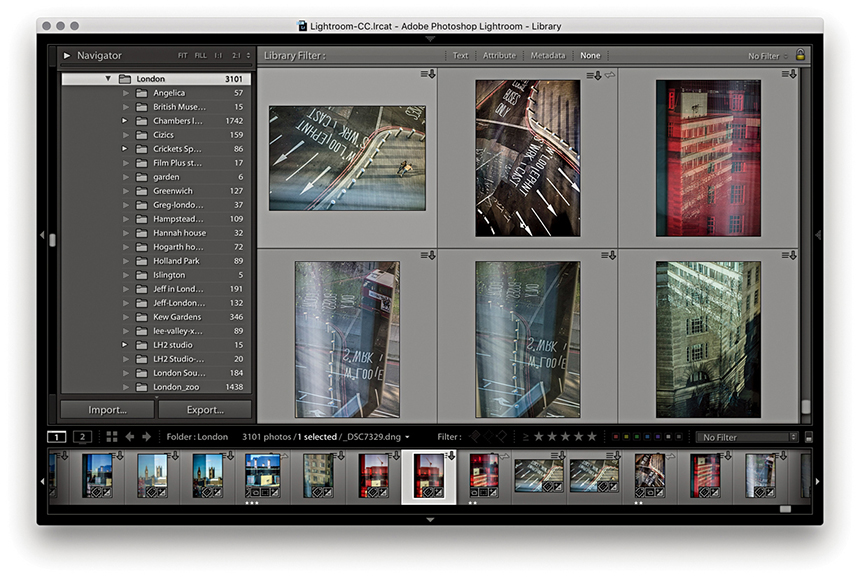Viewport: 860px width, 577px height.
Task: Select the Metadata filter tab
Action: pos(547,56)
